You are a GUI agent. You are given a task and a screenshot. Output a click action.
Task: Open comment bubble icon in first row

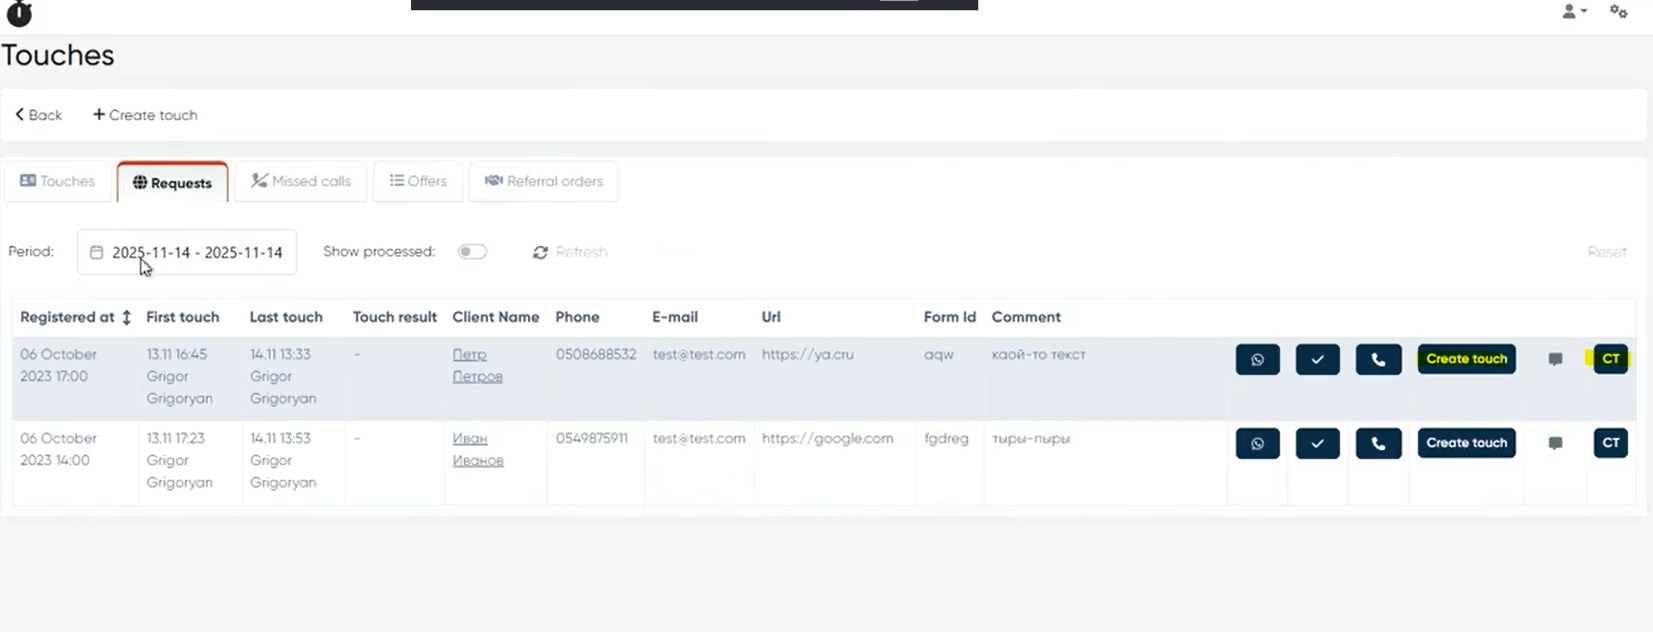coord(1555,359)
